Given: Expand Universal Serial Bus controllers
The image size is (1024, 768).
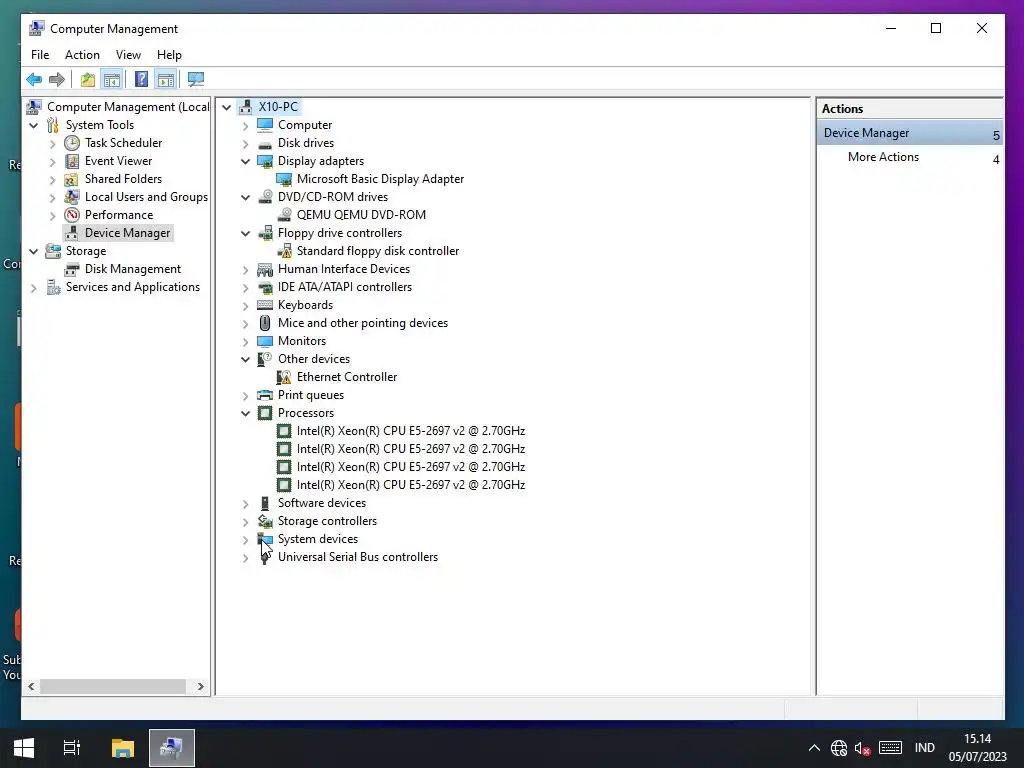Looking at the screenshot, I should [x=246, y=558].
